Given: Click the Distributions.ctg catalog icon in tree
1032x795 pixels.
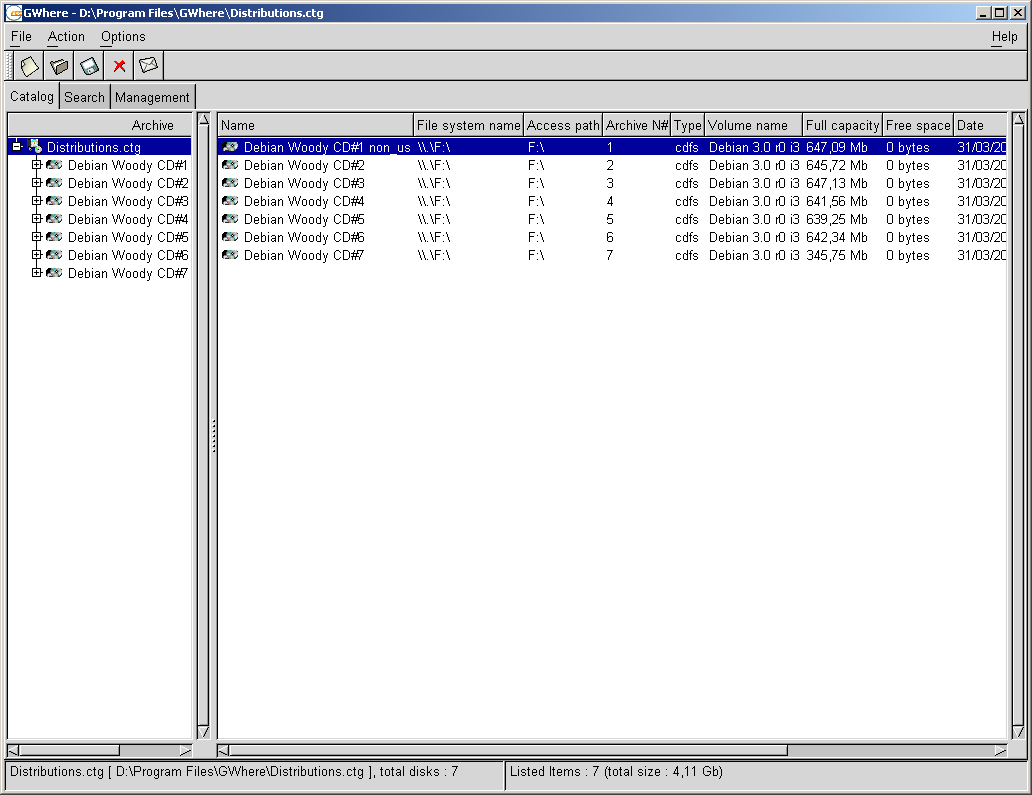Looking at the screenshot, I should (35, 147).
